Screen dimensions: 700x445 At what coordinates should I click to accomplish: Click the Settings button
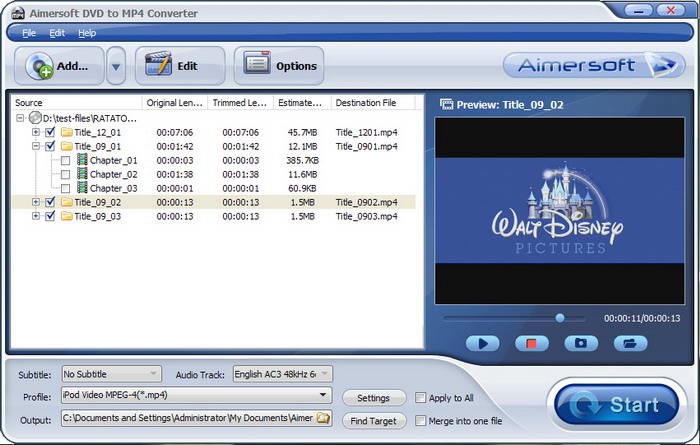374,398
